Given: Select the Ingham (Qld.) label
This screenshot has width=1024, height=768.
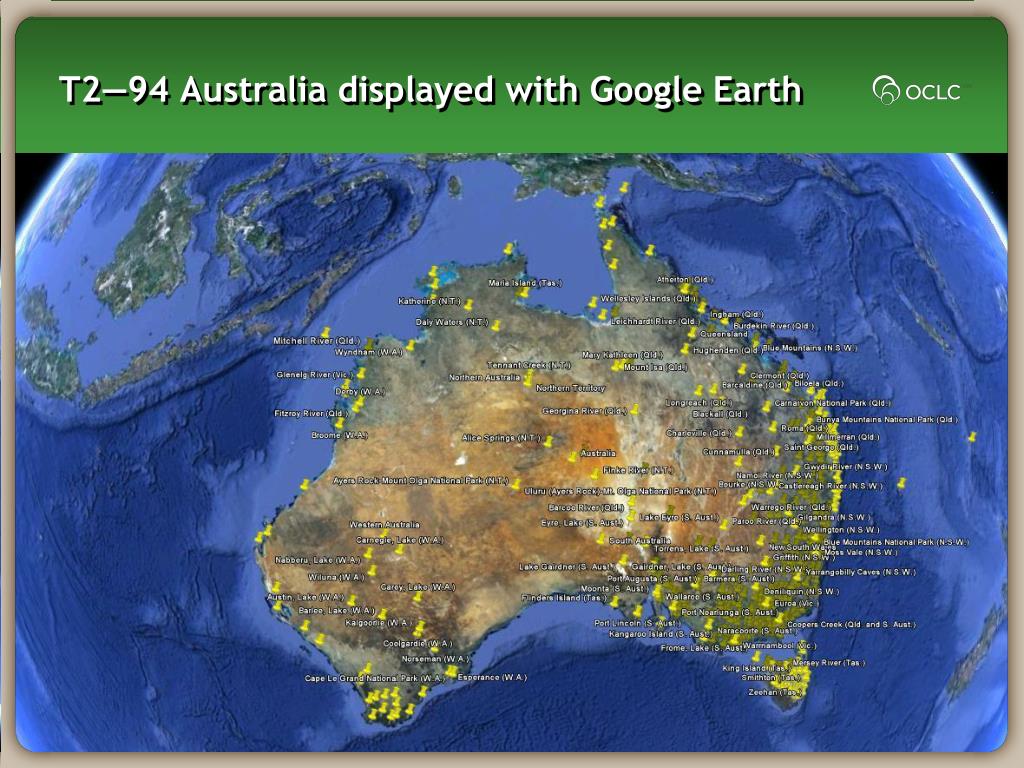Looking at the screenshot, I should (737, 314).
